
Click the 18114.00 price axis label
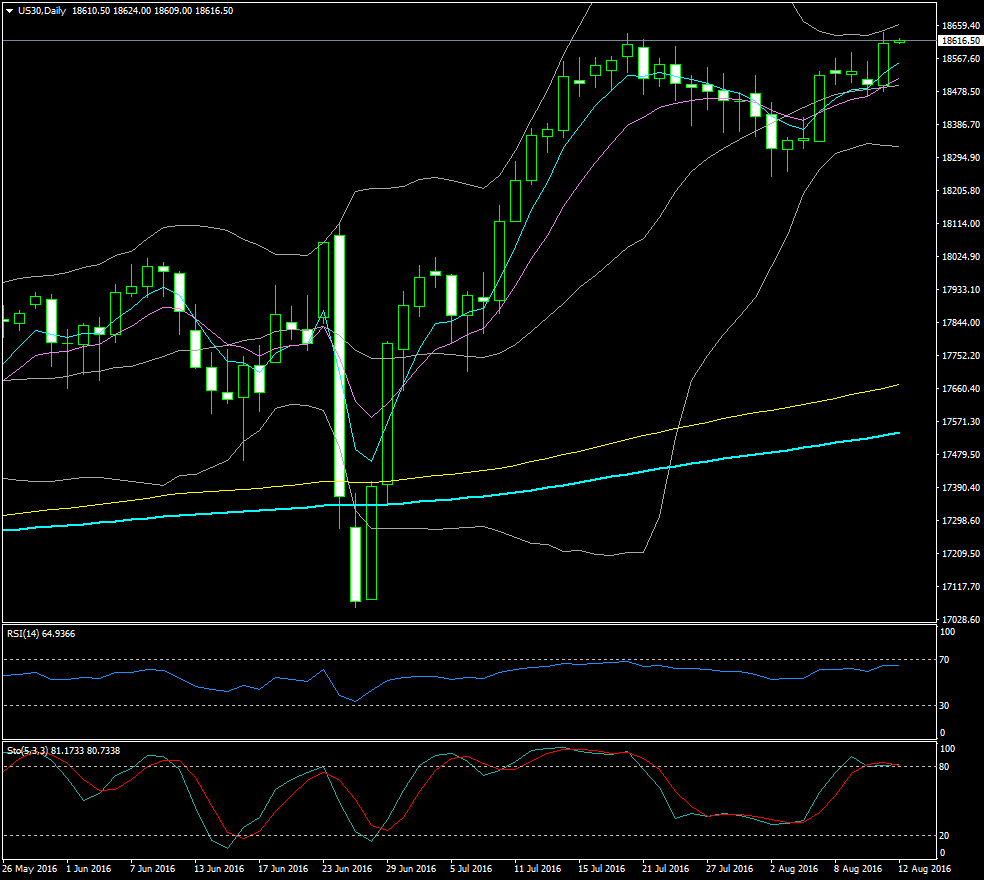(x=961, y=223)
